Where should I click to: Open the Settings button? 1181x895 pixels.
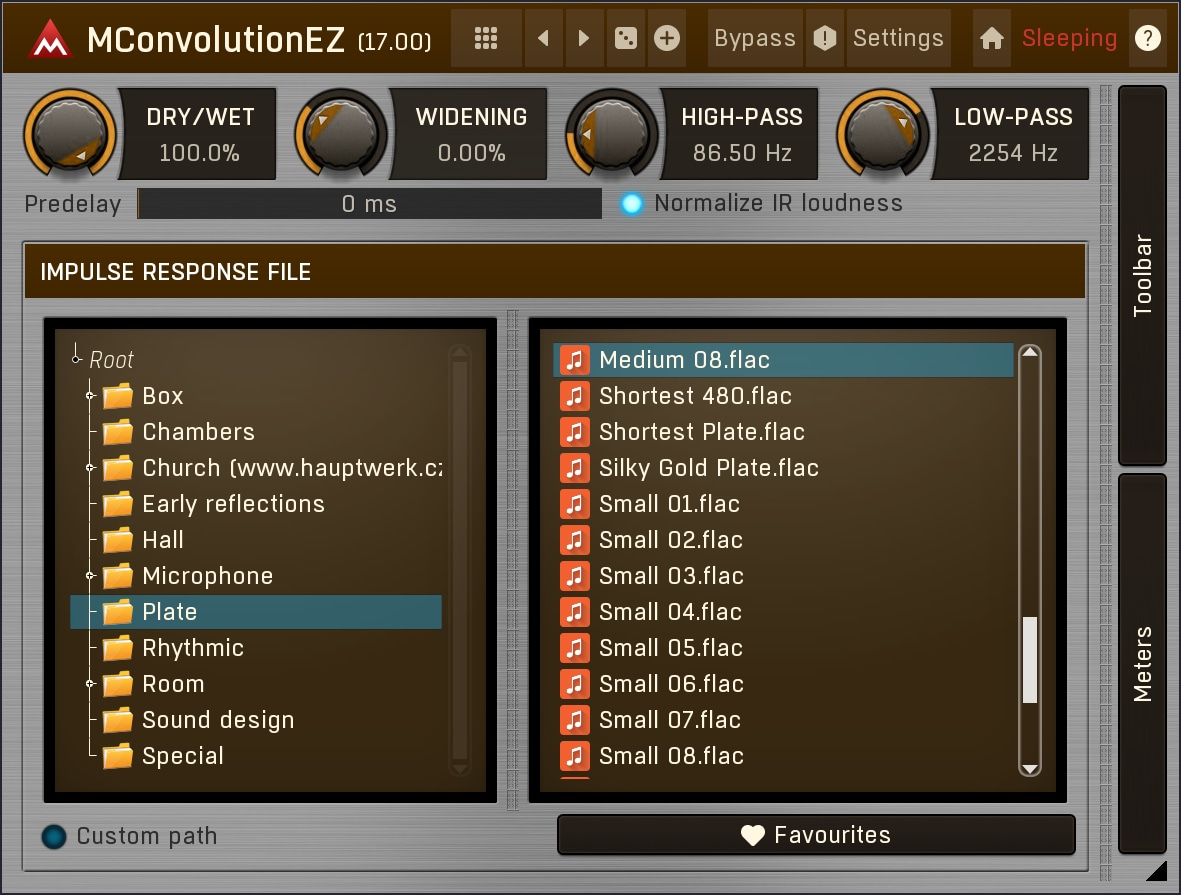click(897, 39)
